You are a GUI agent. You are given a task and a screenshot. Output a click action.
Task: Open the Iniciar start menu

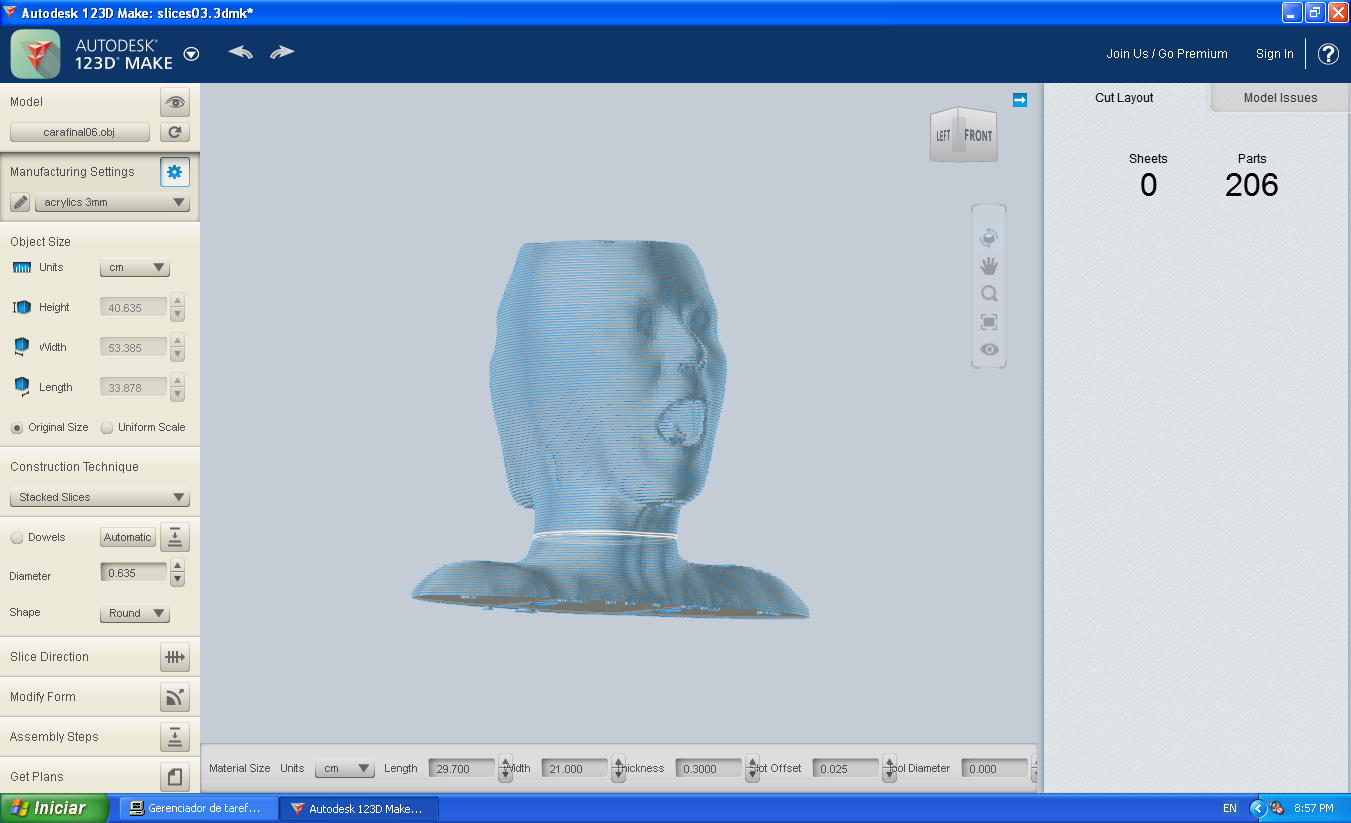[x=55, y=808]
